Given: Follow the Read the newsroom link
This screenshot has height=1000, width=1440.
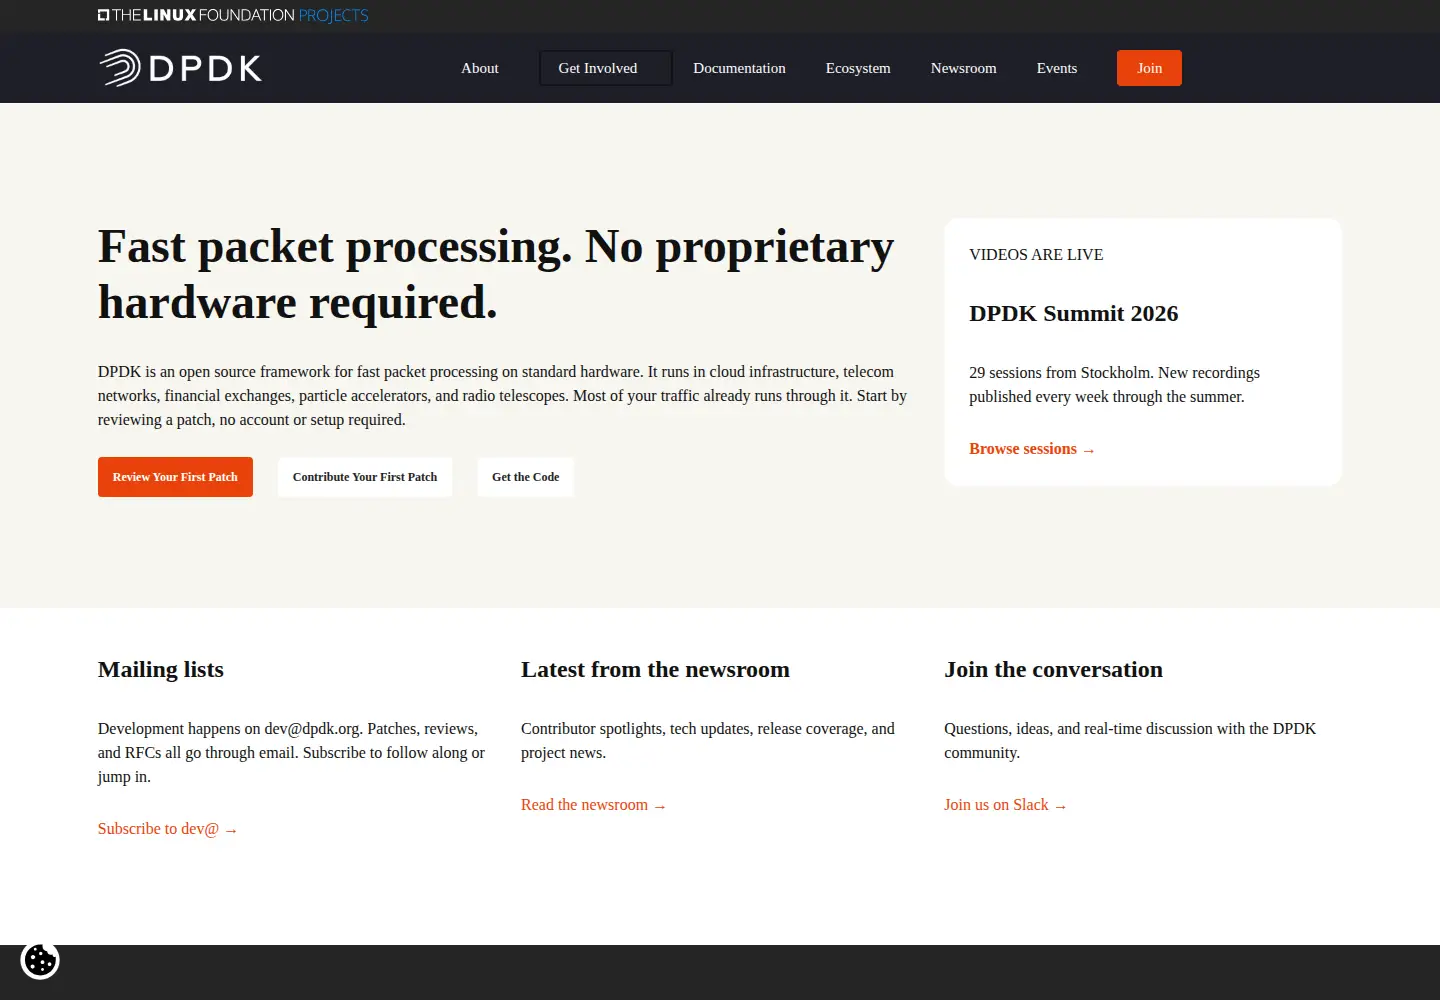Looking at the screenshot, I should (594, 805).
